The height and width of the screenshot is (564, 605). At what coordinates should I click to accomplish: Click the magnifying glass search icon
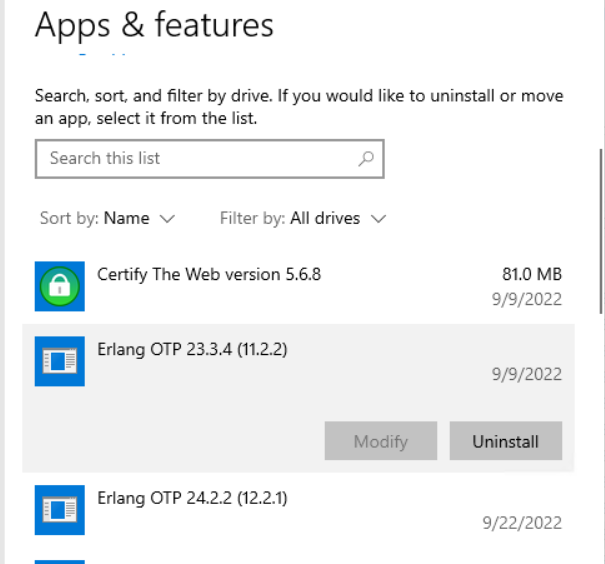tap(366, 158)
